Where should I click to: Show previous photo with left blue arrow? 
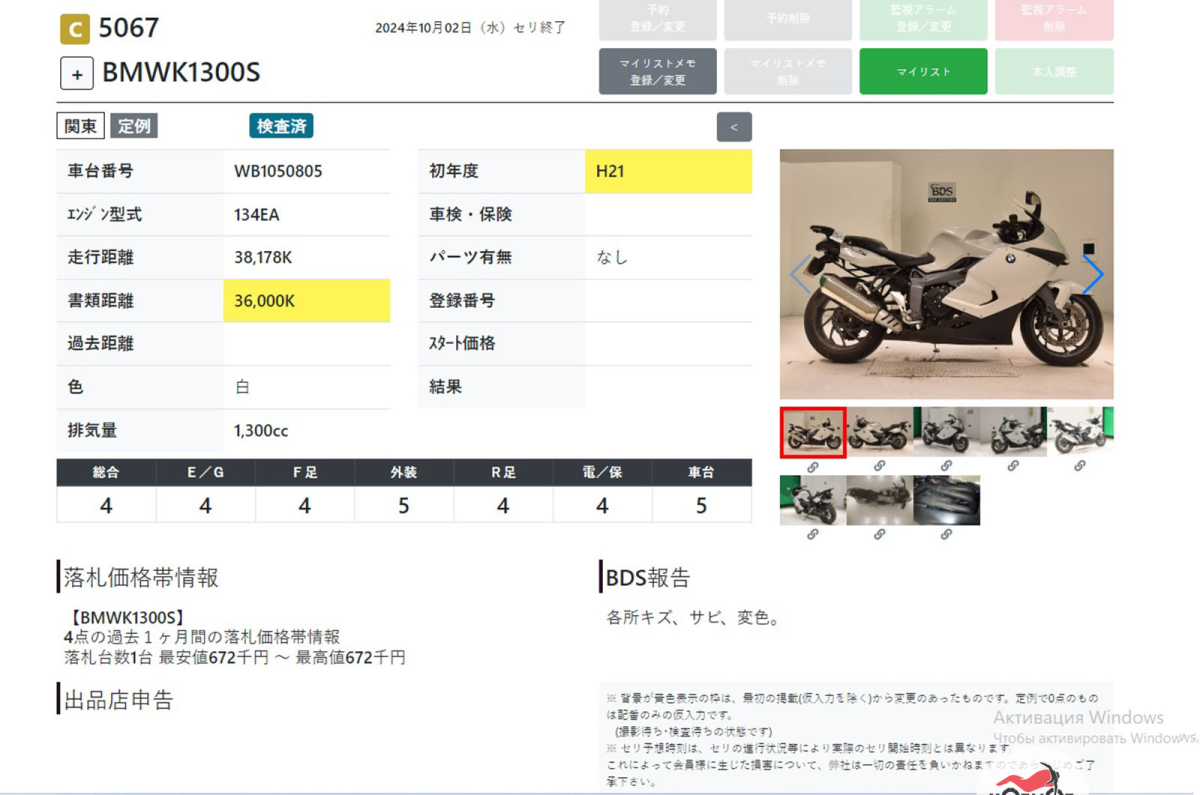pyautogui.click(x=801, y=274)
